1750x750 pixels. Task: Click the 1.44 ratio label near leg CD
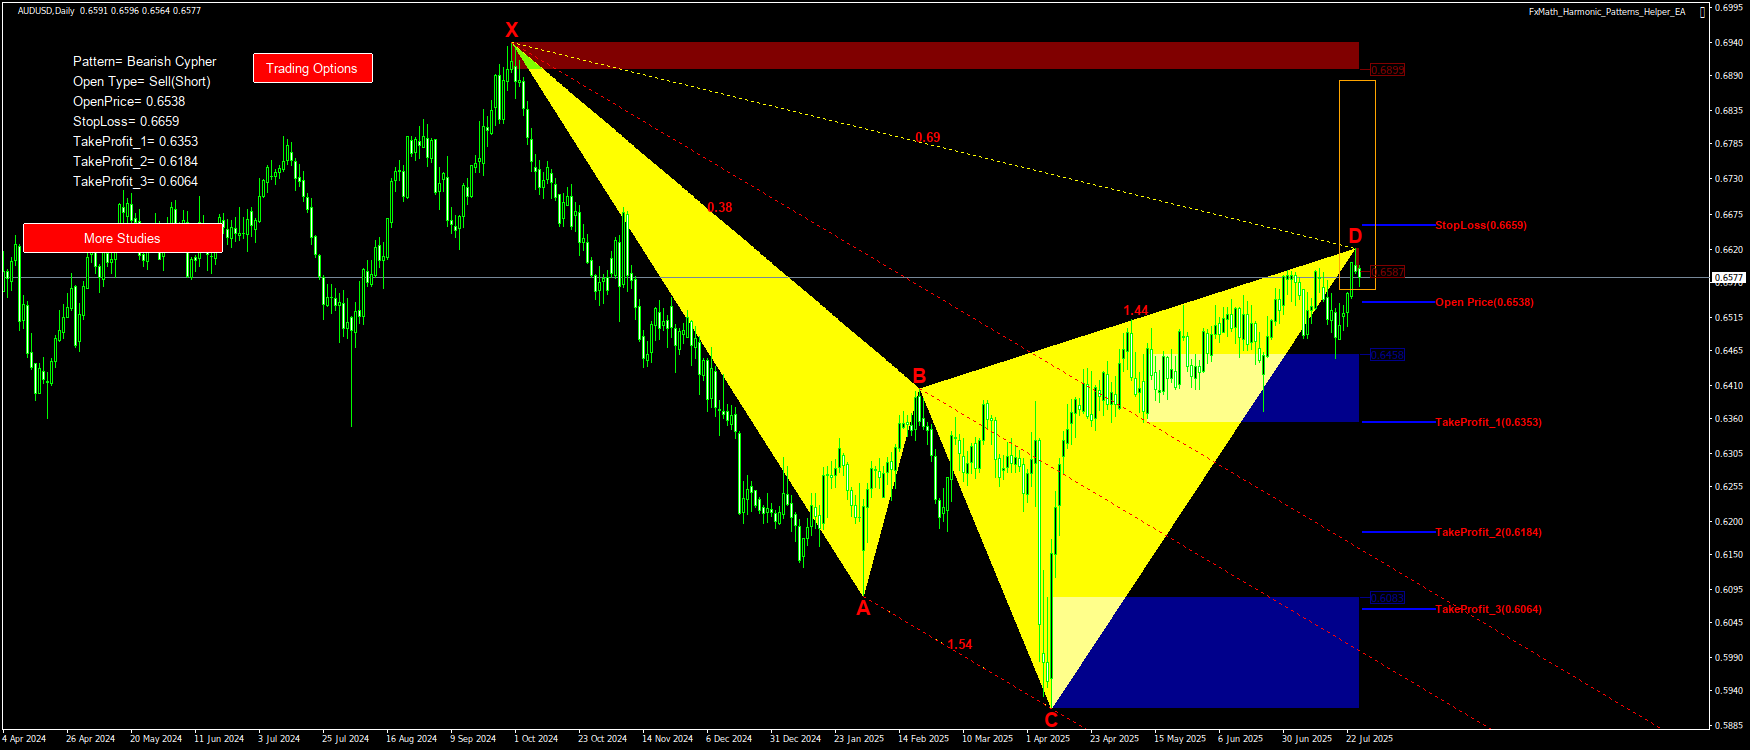[1136, 311]
